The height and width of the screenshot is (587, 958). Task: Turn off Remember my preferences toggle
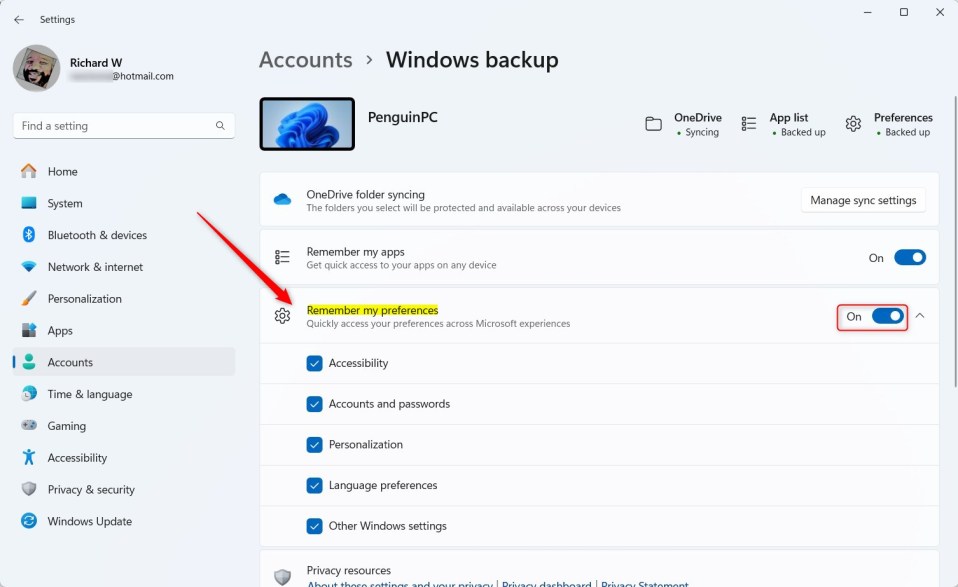[888, 316]
